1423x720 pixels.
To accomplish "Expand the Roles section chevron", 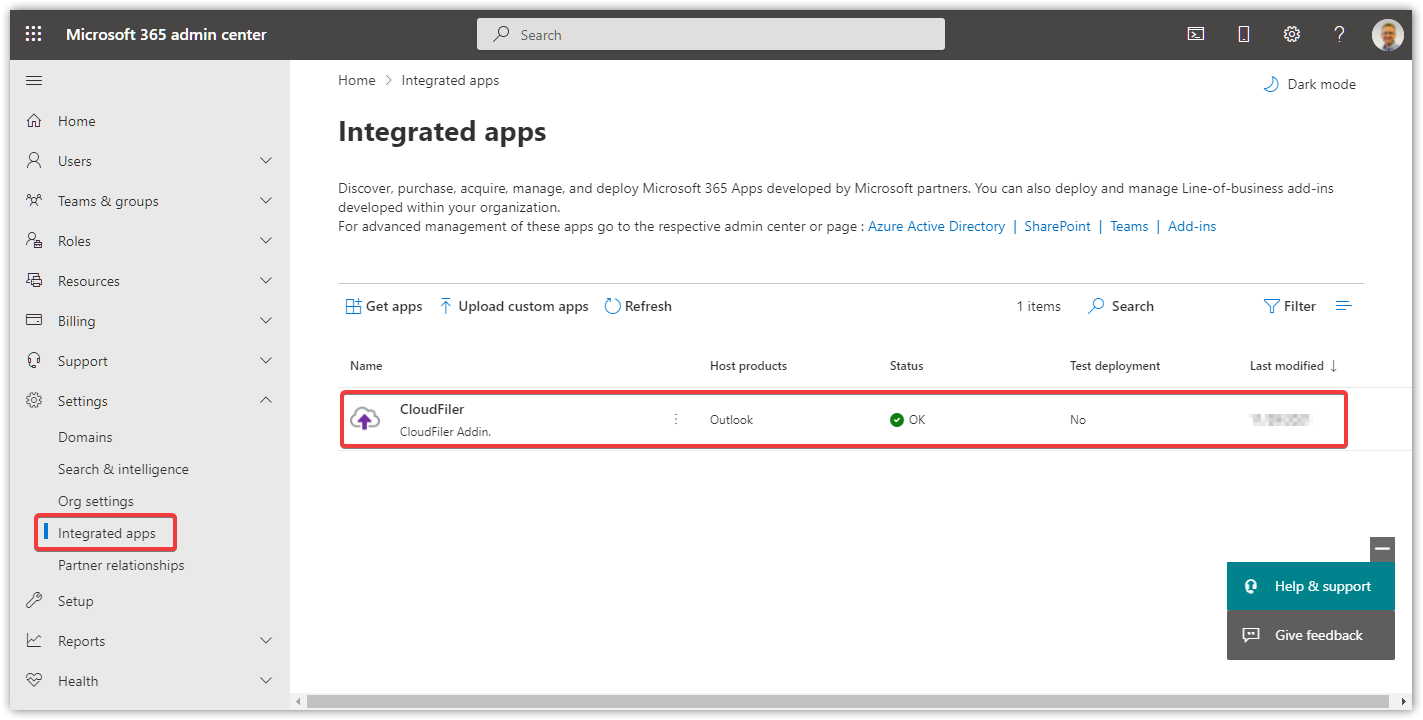I will [x=266, y=240].
